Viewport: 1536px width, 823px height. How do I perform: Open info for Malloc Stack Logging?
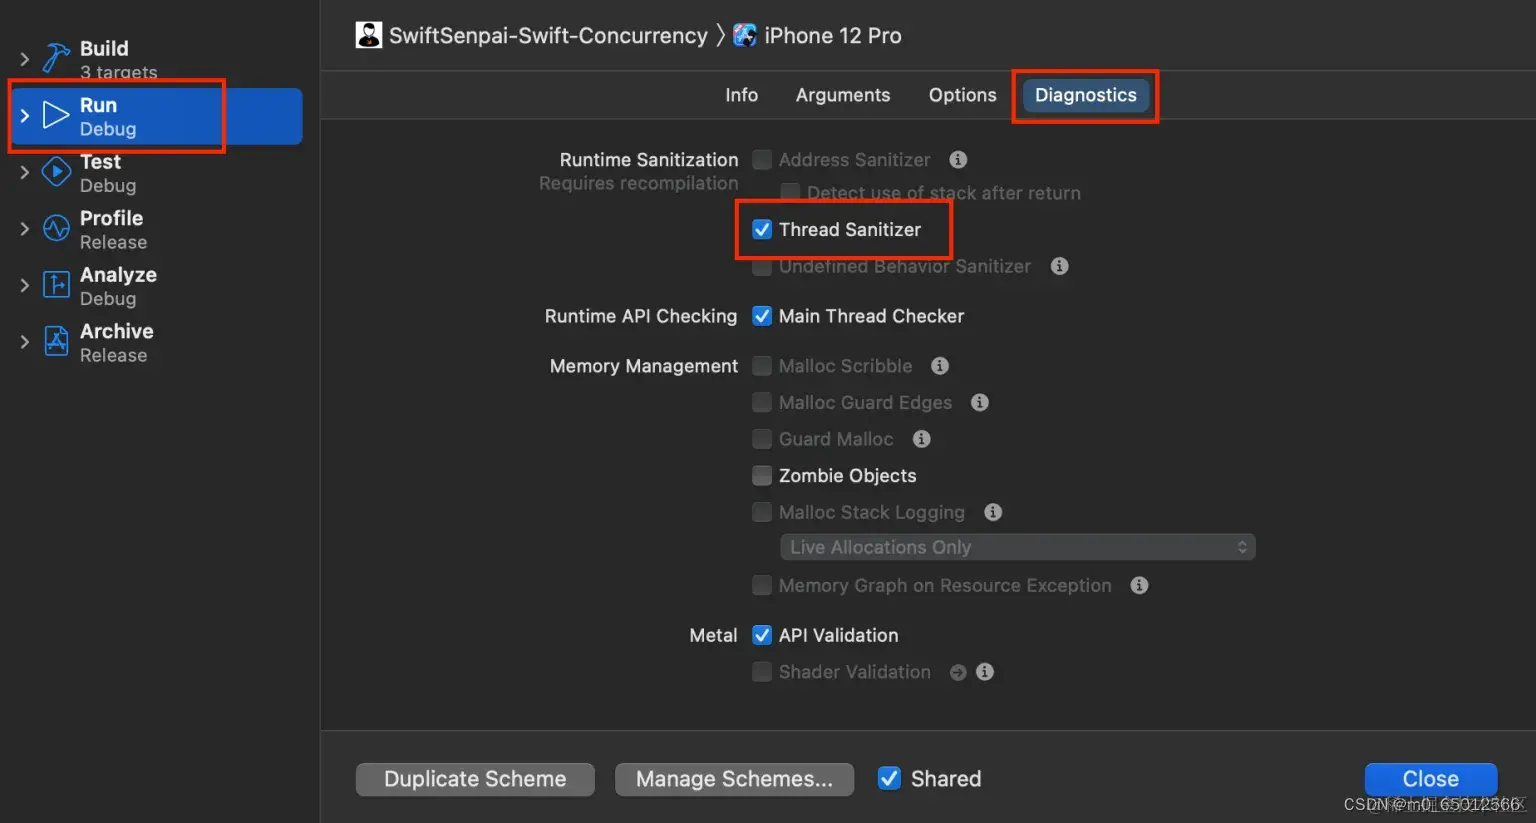click(x=993, y=512)
